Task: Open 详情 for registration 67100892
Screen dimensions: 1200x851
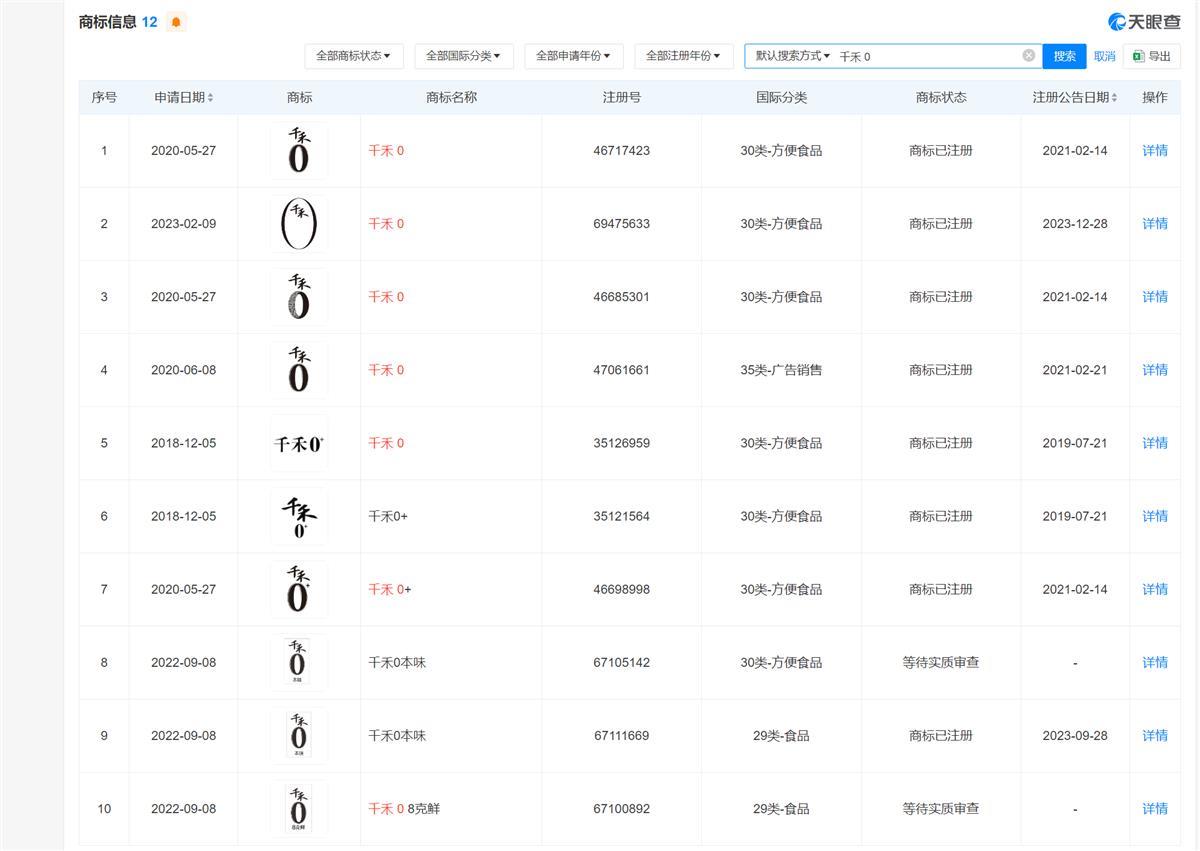Action: coord(1154,808)
